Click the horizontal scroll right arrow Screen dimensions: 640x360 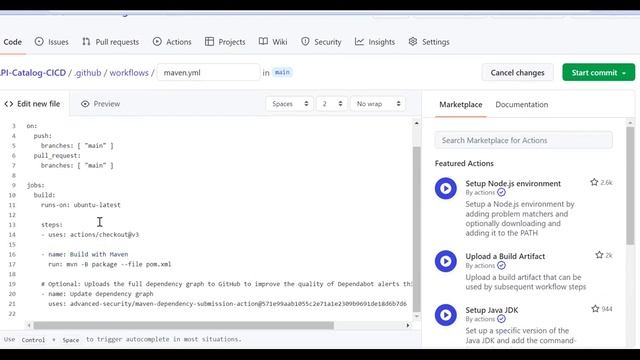tap(408, 325)
